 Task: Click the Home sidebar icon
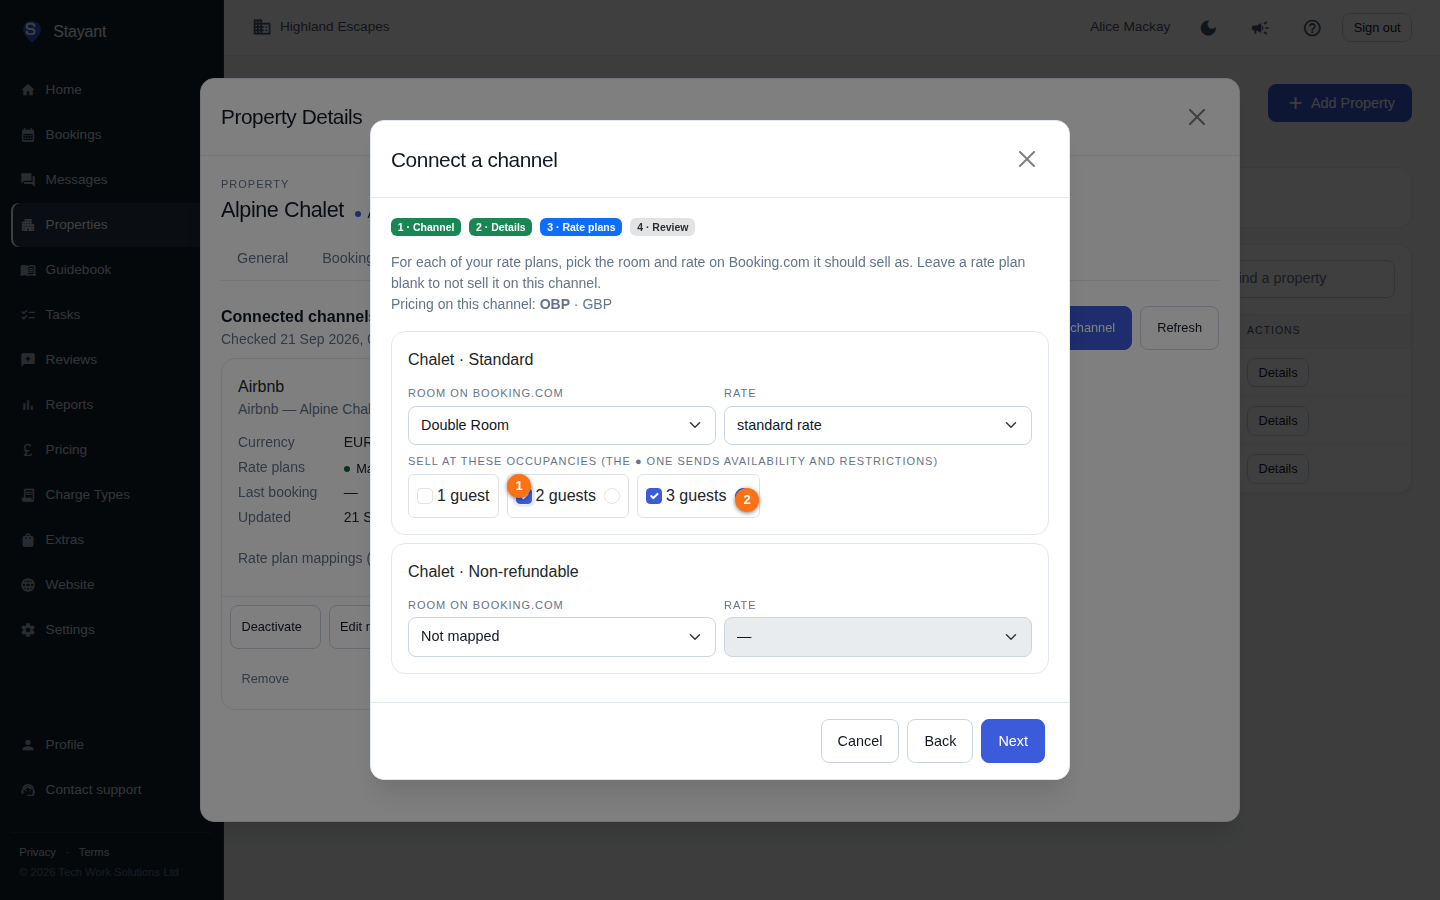28,90
